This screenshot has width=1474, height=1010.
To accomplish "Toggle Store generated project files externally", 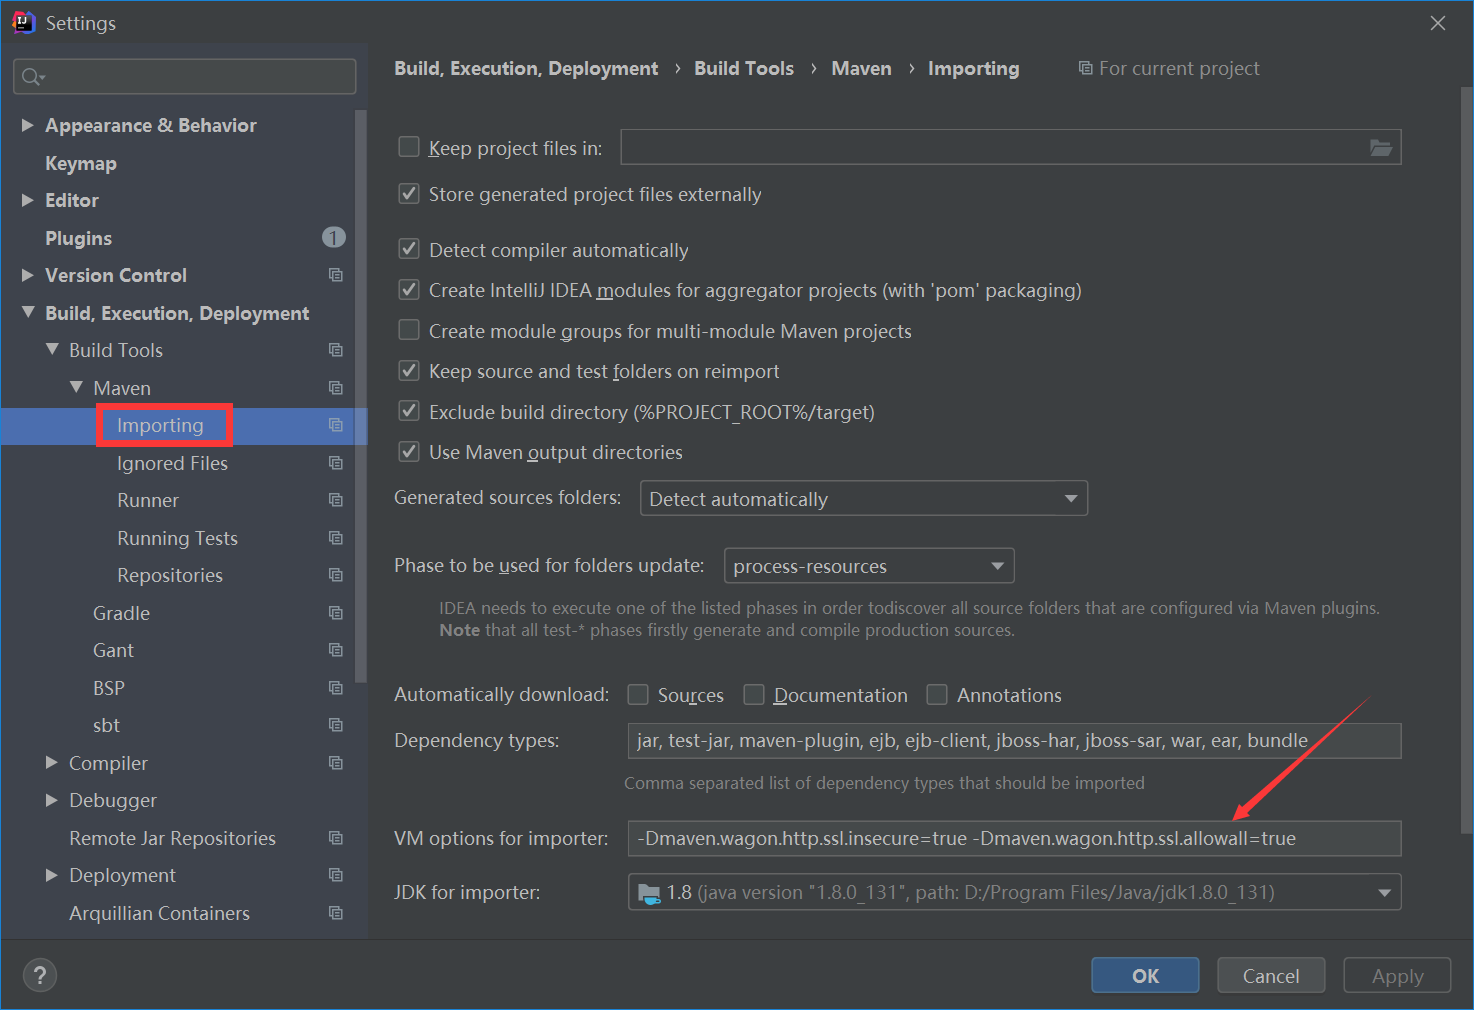I will [409, 193].
